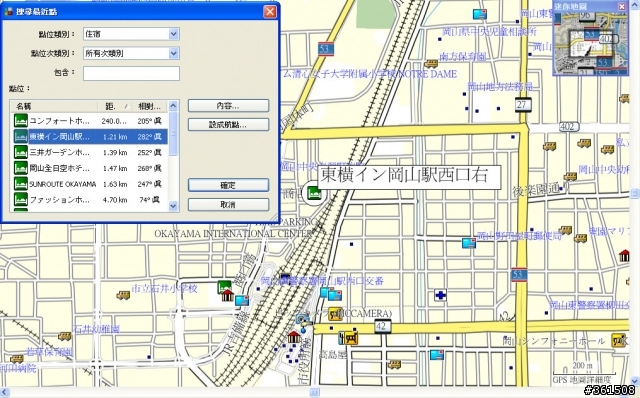The width and height of the screenshot is (640, 398).
Task: Sort the list by the 距. column header
Action: click(115, 106)
